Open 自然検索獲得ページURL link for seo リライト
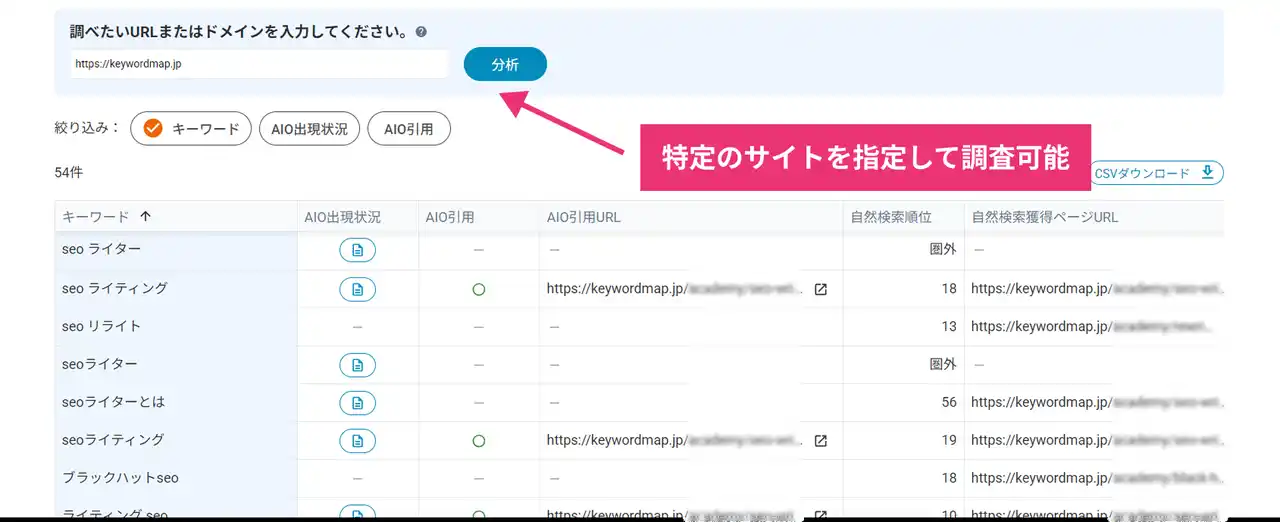The image size is (1280, 522). click(x=1095, y=327)
